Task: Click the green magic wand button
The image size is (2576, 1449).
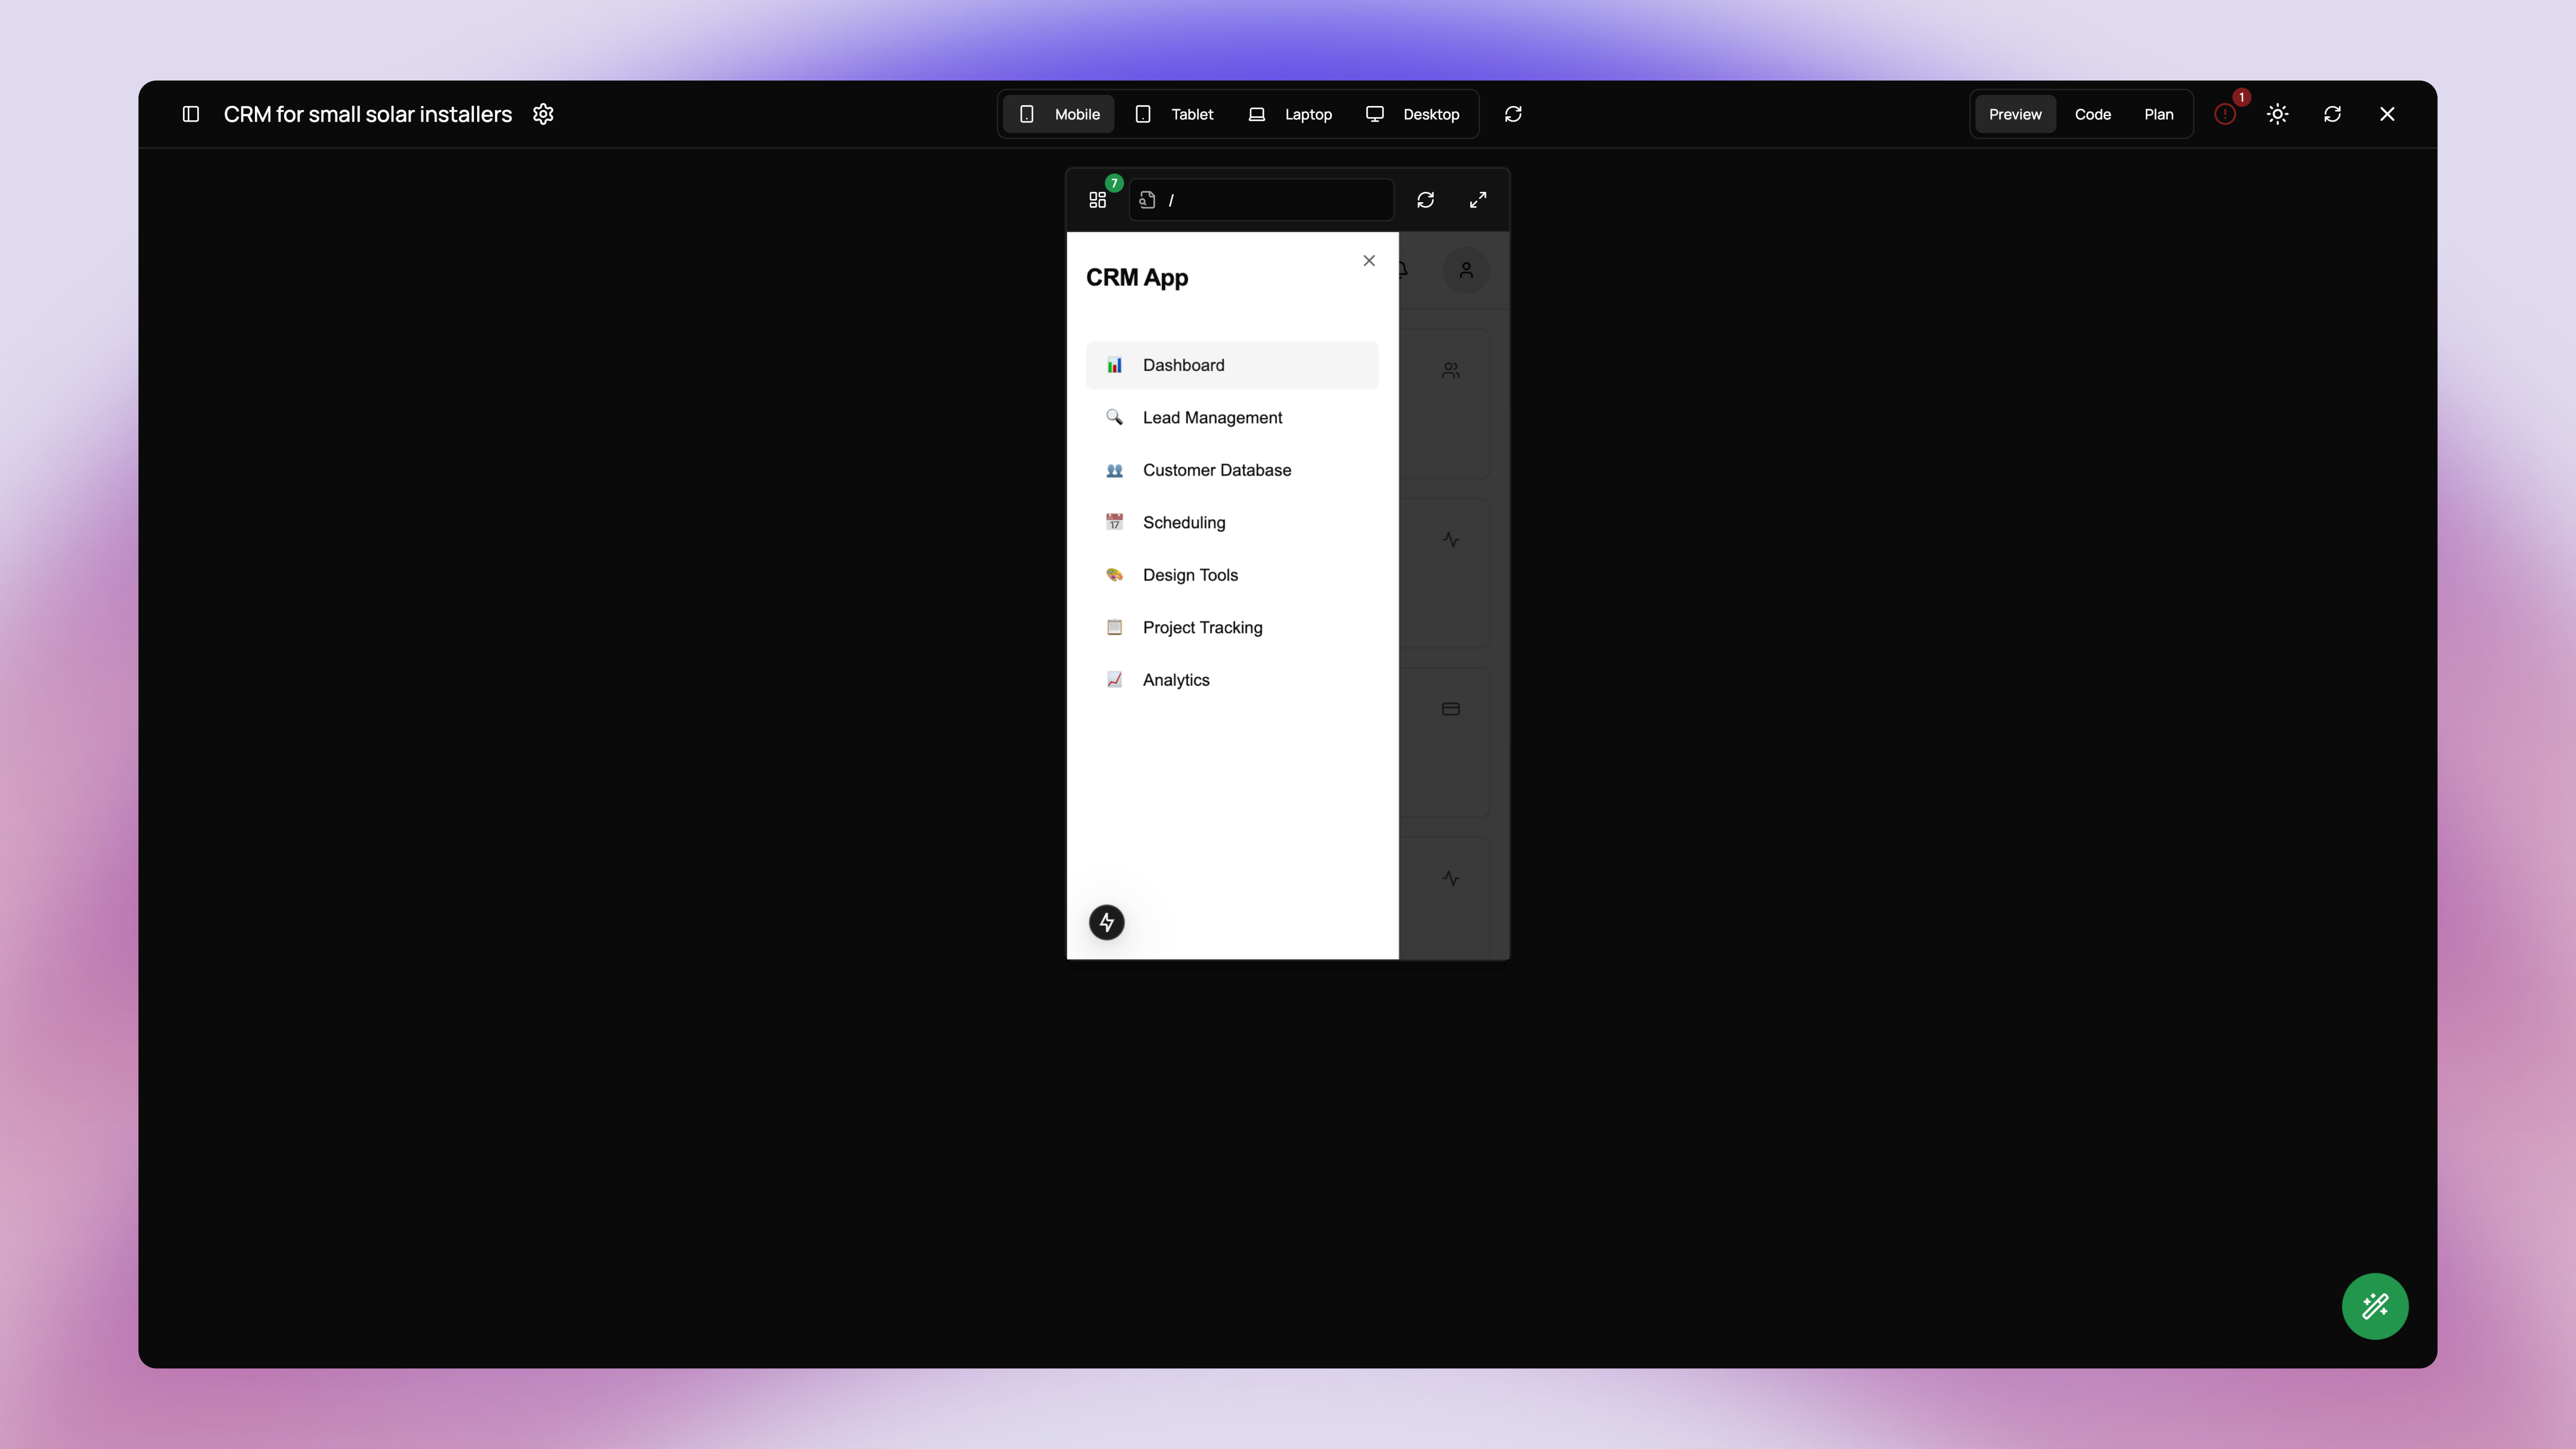Action: (2375, 1306)
